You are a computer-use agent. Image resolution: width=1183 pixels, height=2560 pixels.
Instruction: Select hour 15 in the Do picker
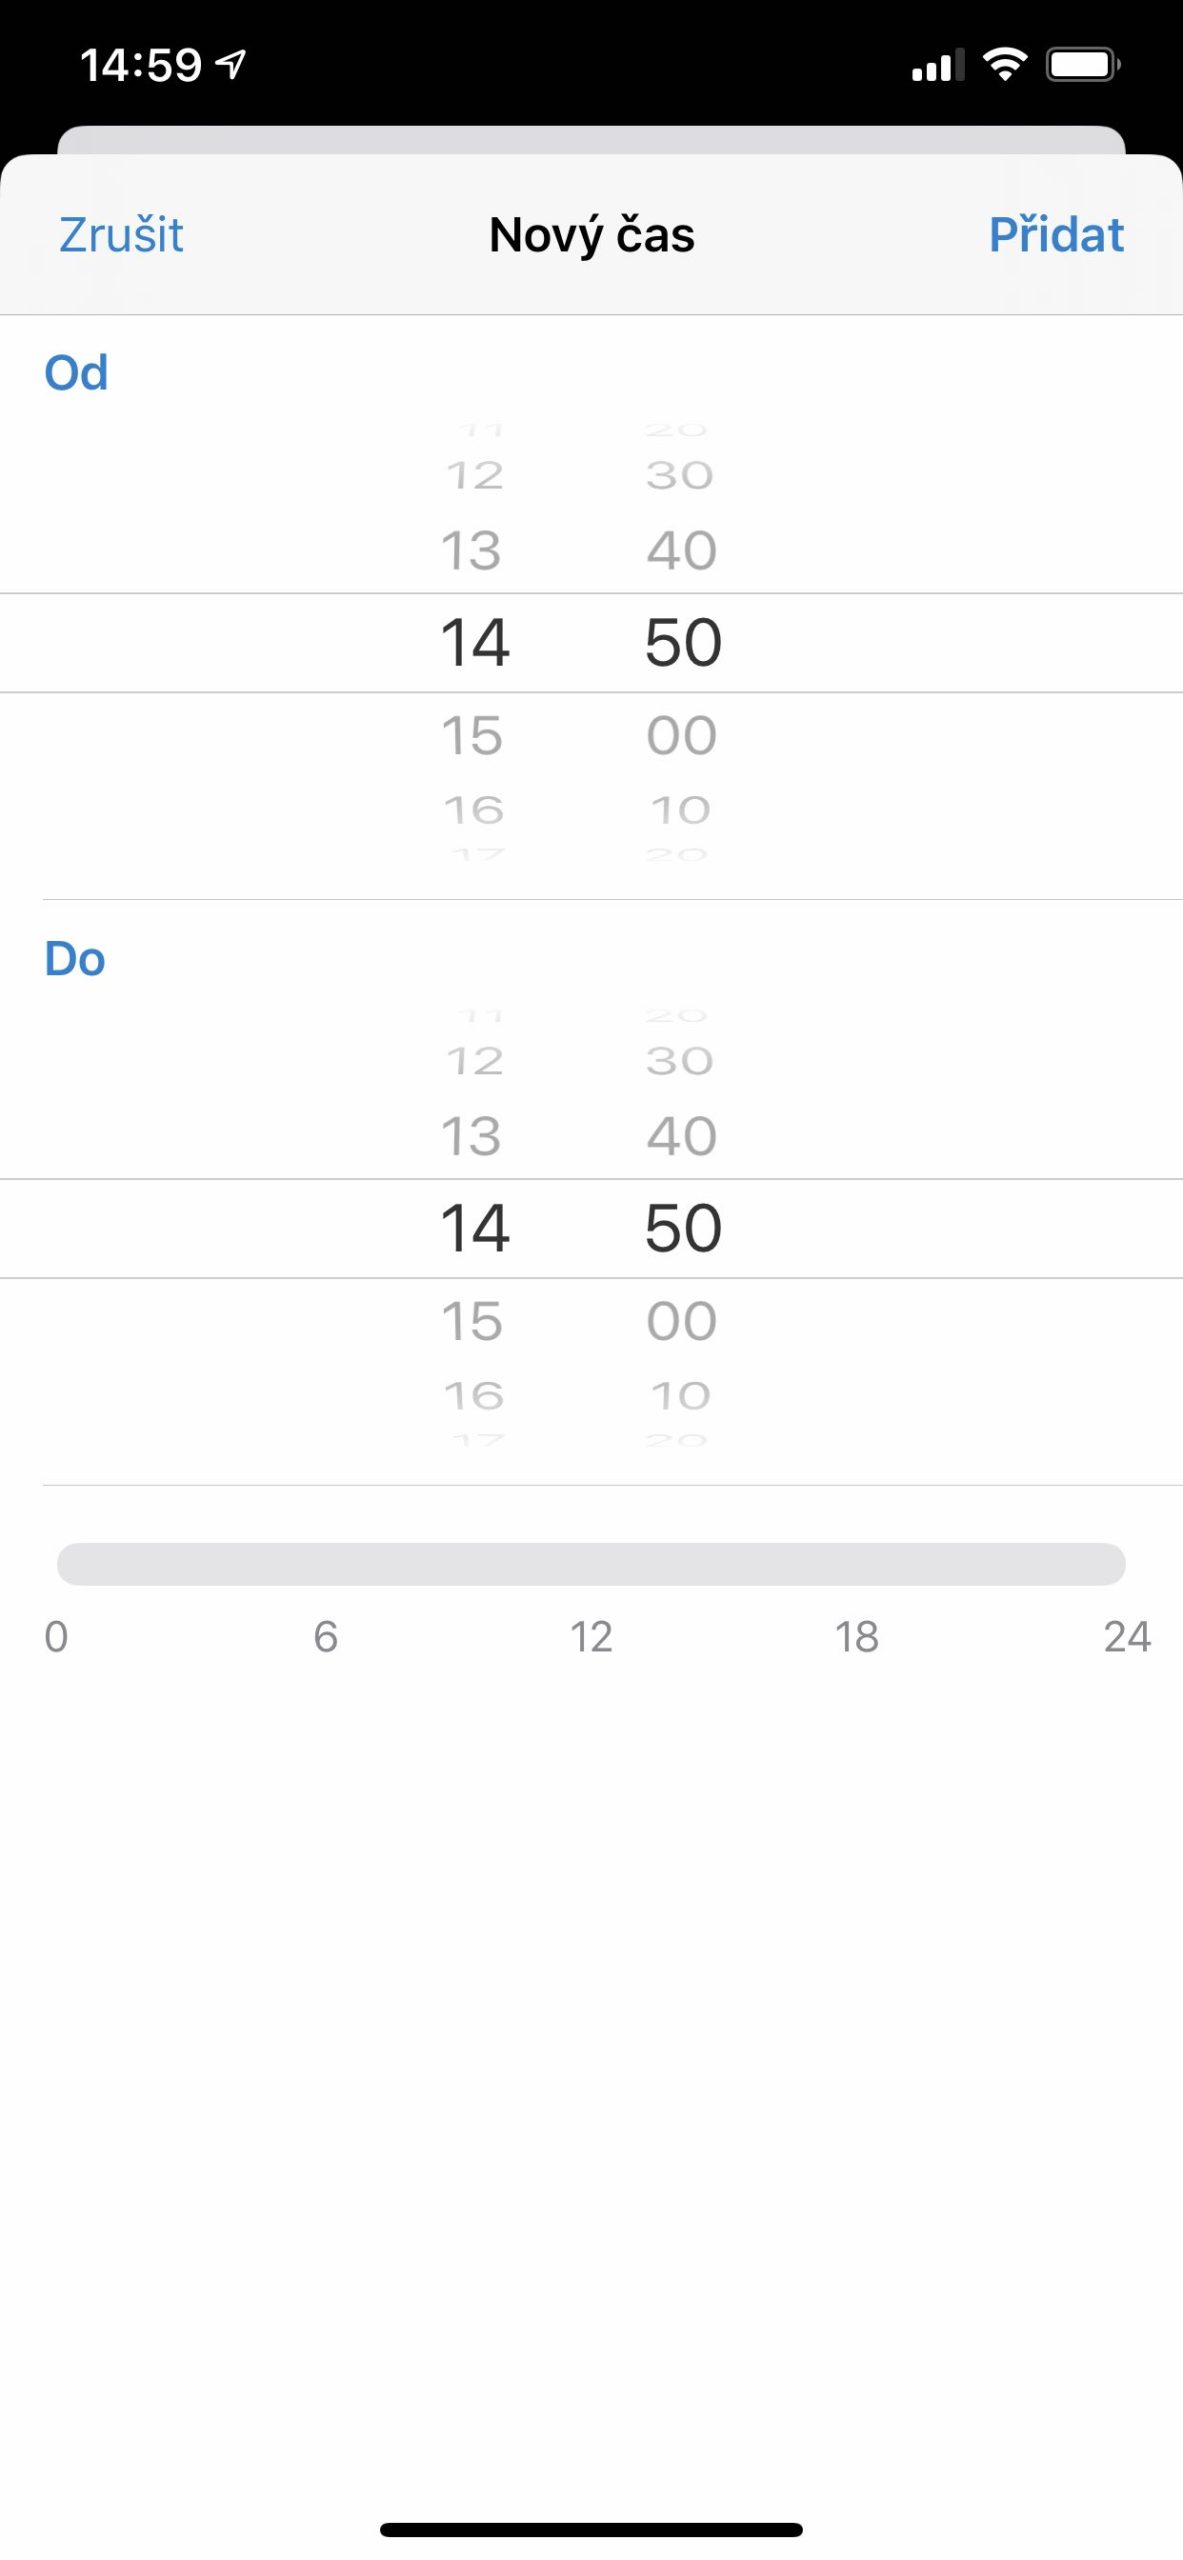[x=472, y=1321]
